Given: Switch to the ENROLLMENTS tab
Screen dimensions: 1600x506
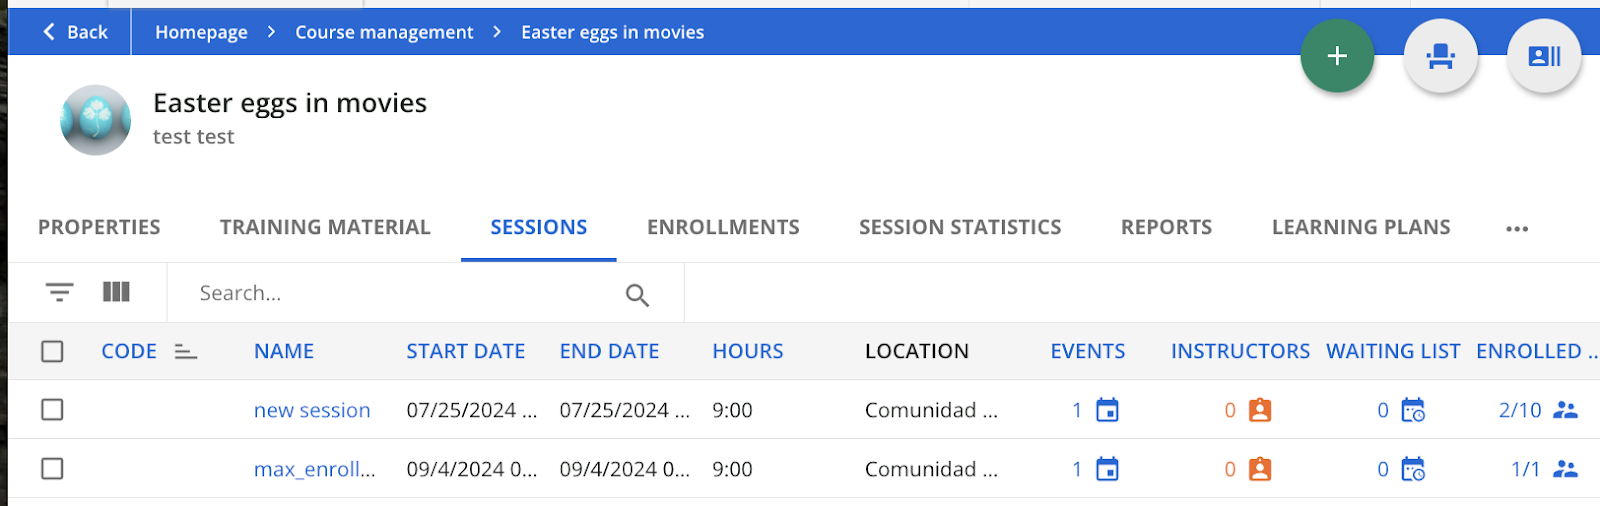Looking at the screenshot, I should coord(723,227).
